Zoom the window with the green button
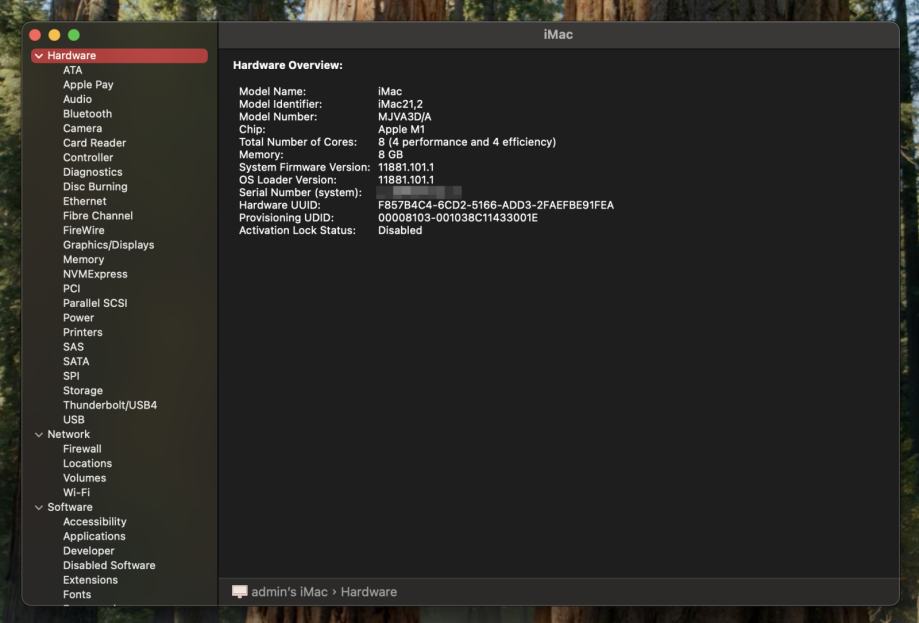 pos(74,35)
